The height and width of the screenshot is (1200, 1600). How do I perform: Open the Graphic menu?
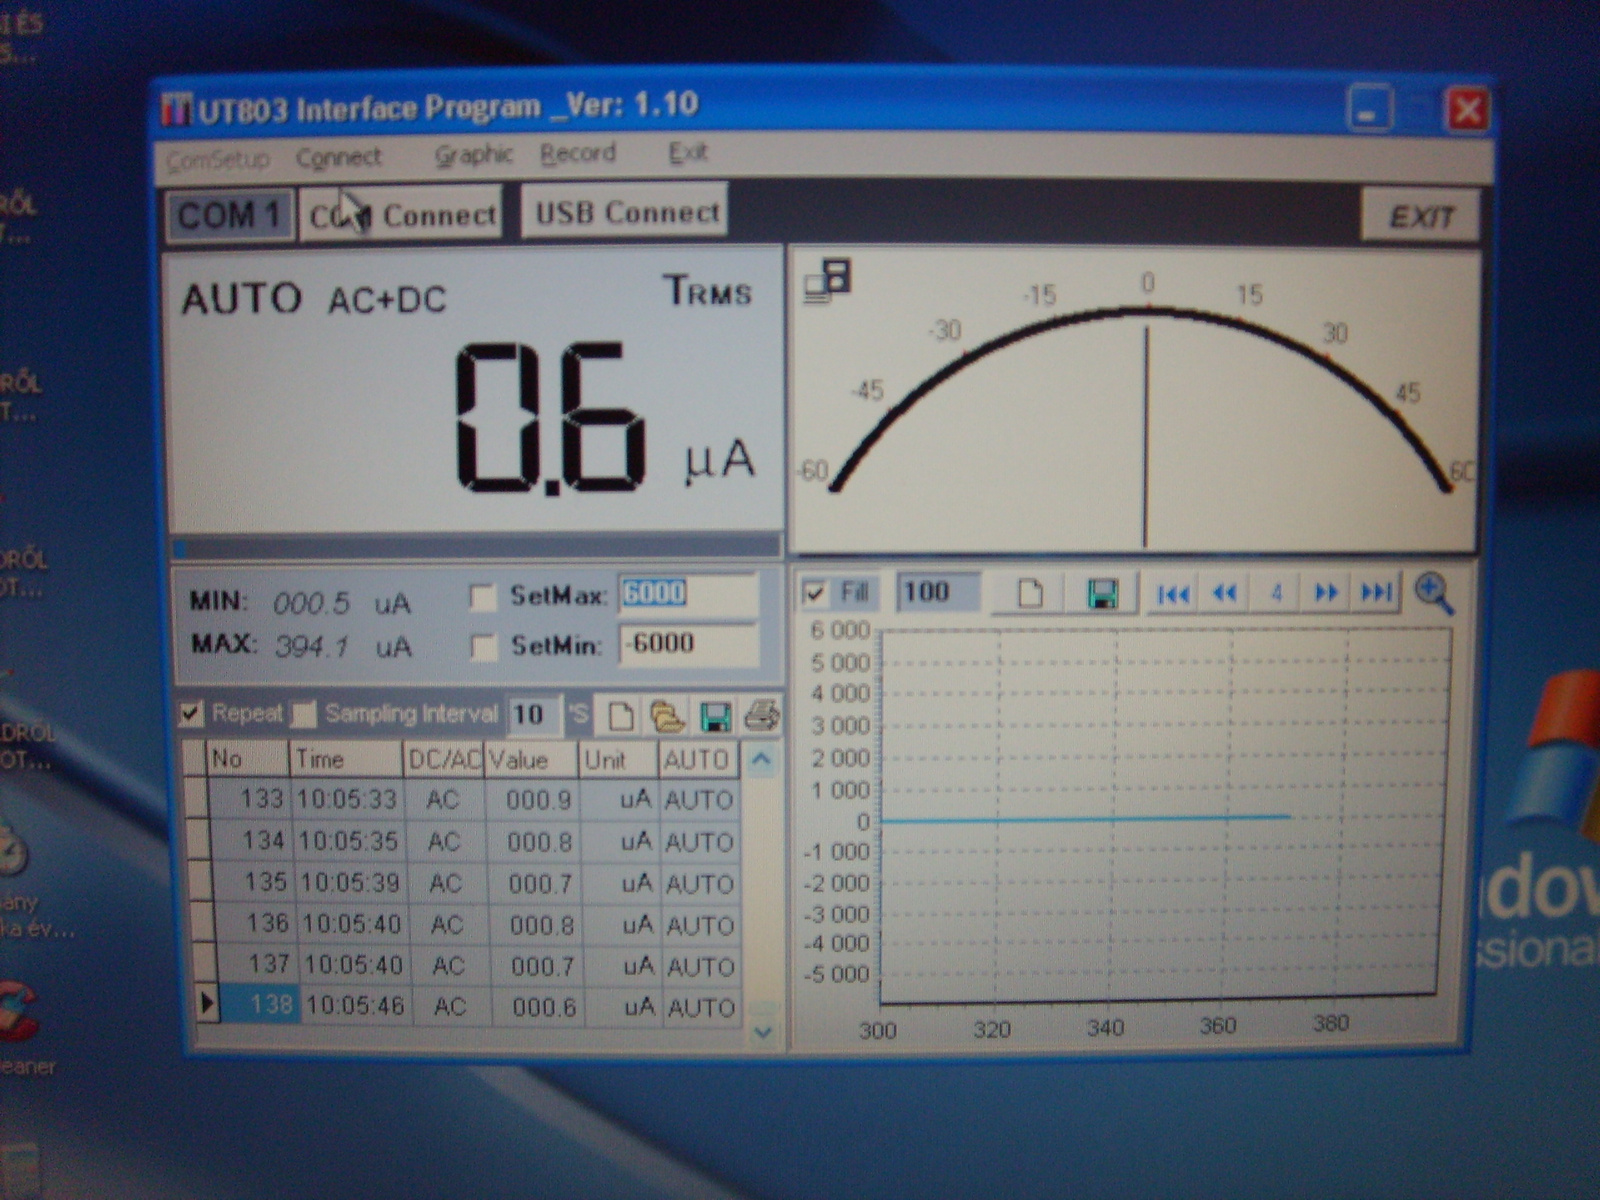pyautogui.click(x=474, y=155)
